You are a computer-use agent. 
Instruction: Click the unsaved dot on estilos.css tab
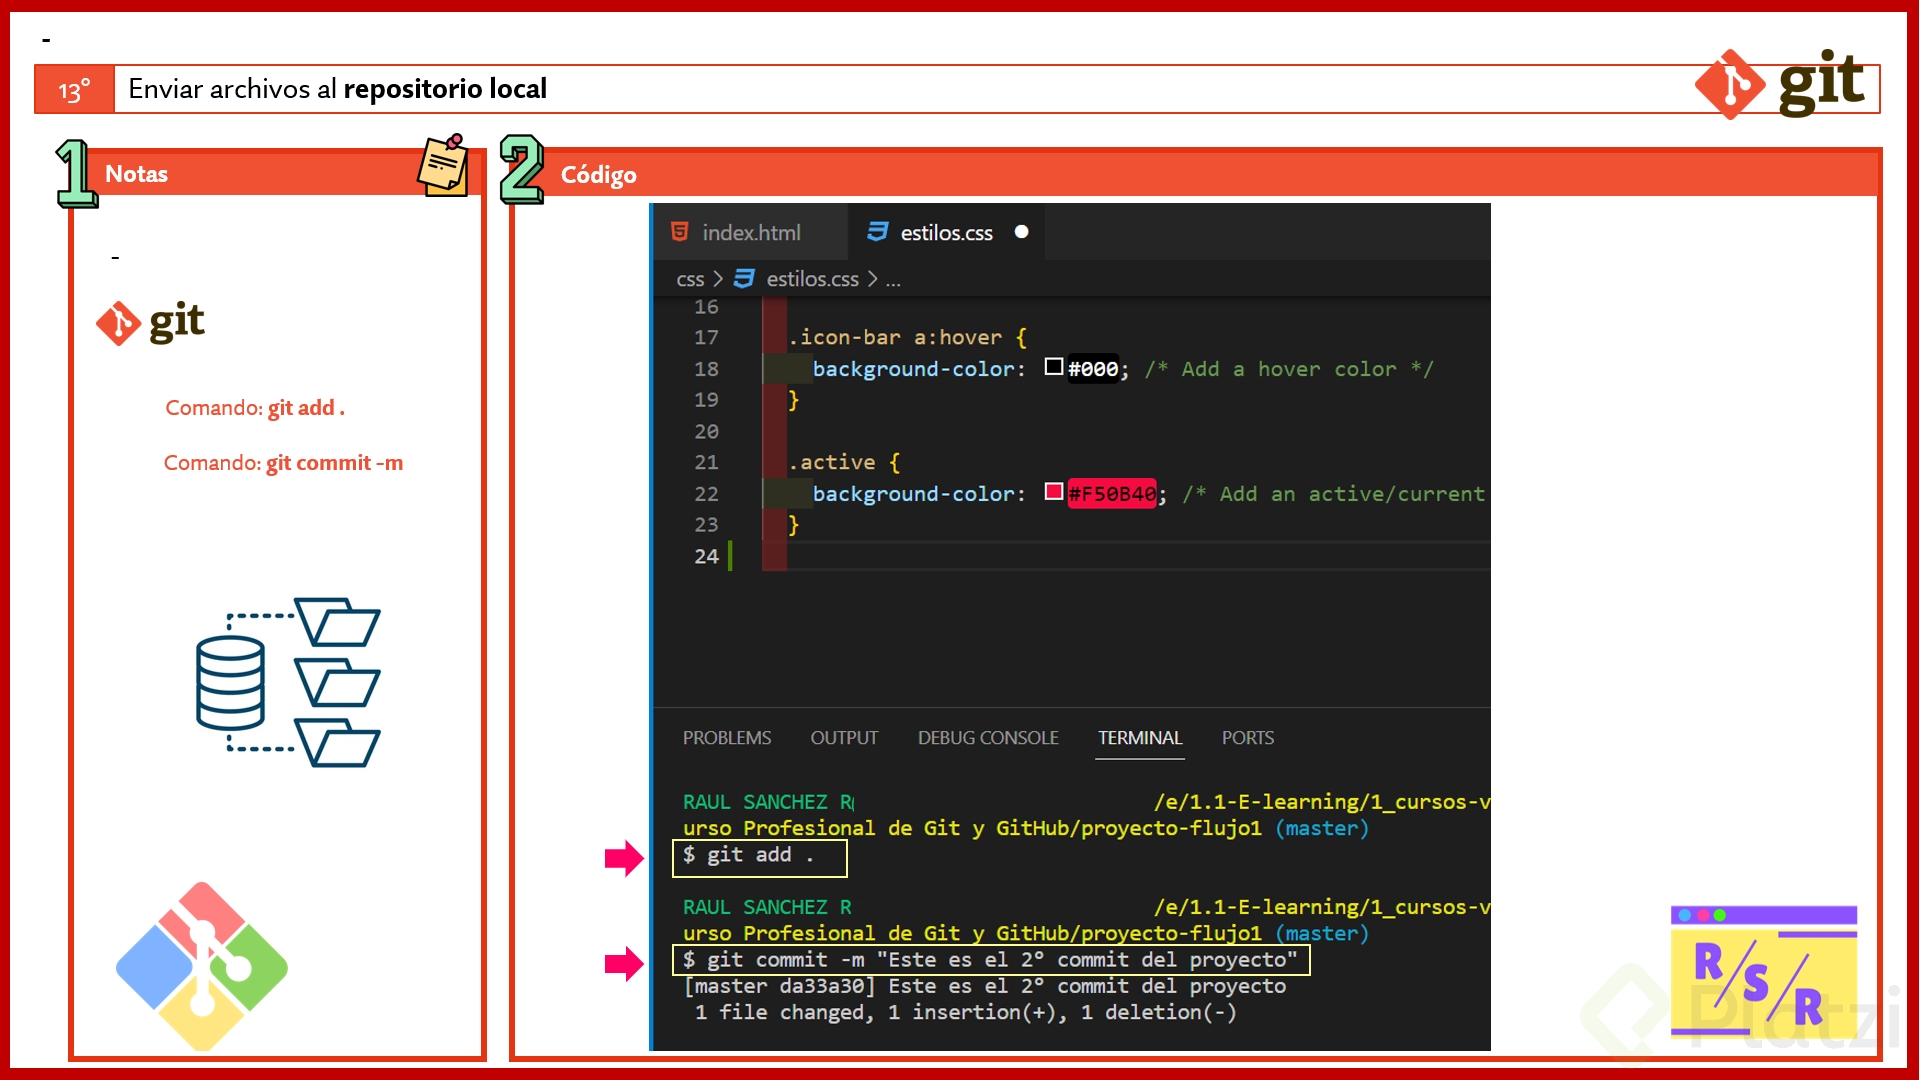click(1021, 232)
